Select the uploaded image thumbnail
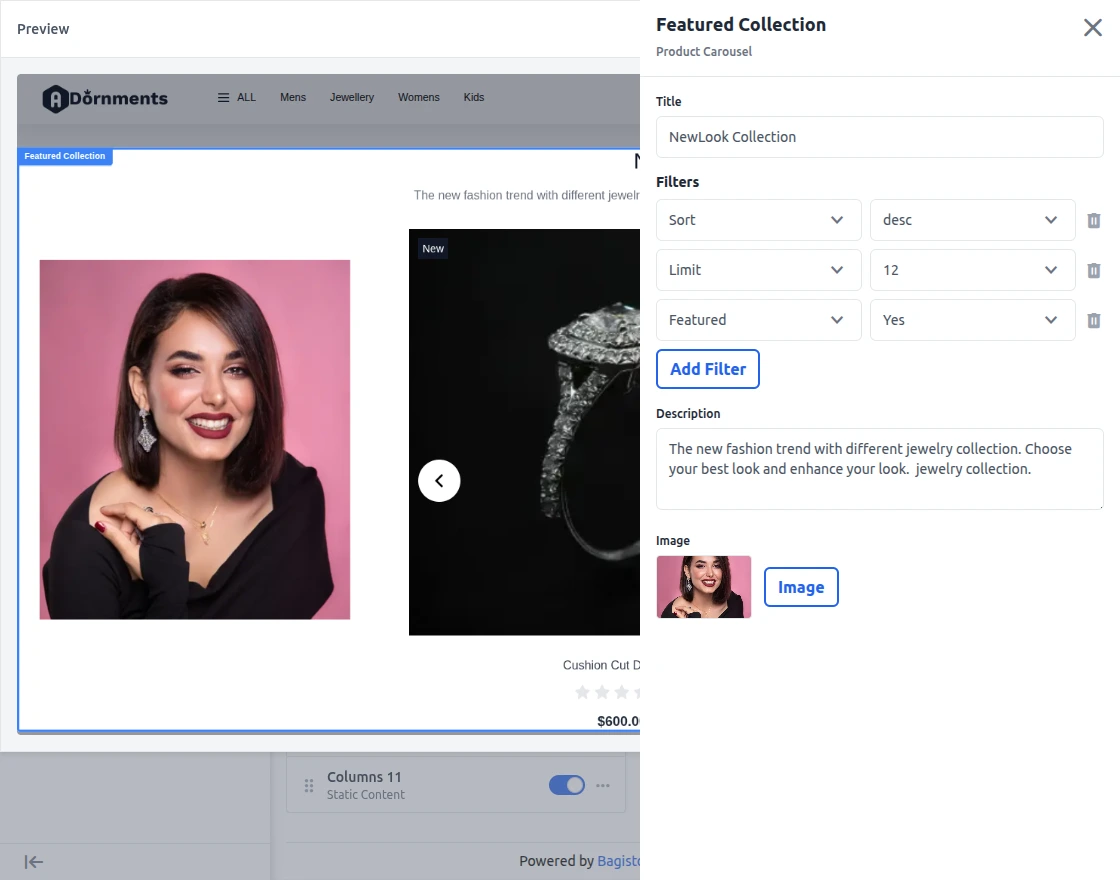Viewport: 1120px width, 880px height. [x=704, y=586]
